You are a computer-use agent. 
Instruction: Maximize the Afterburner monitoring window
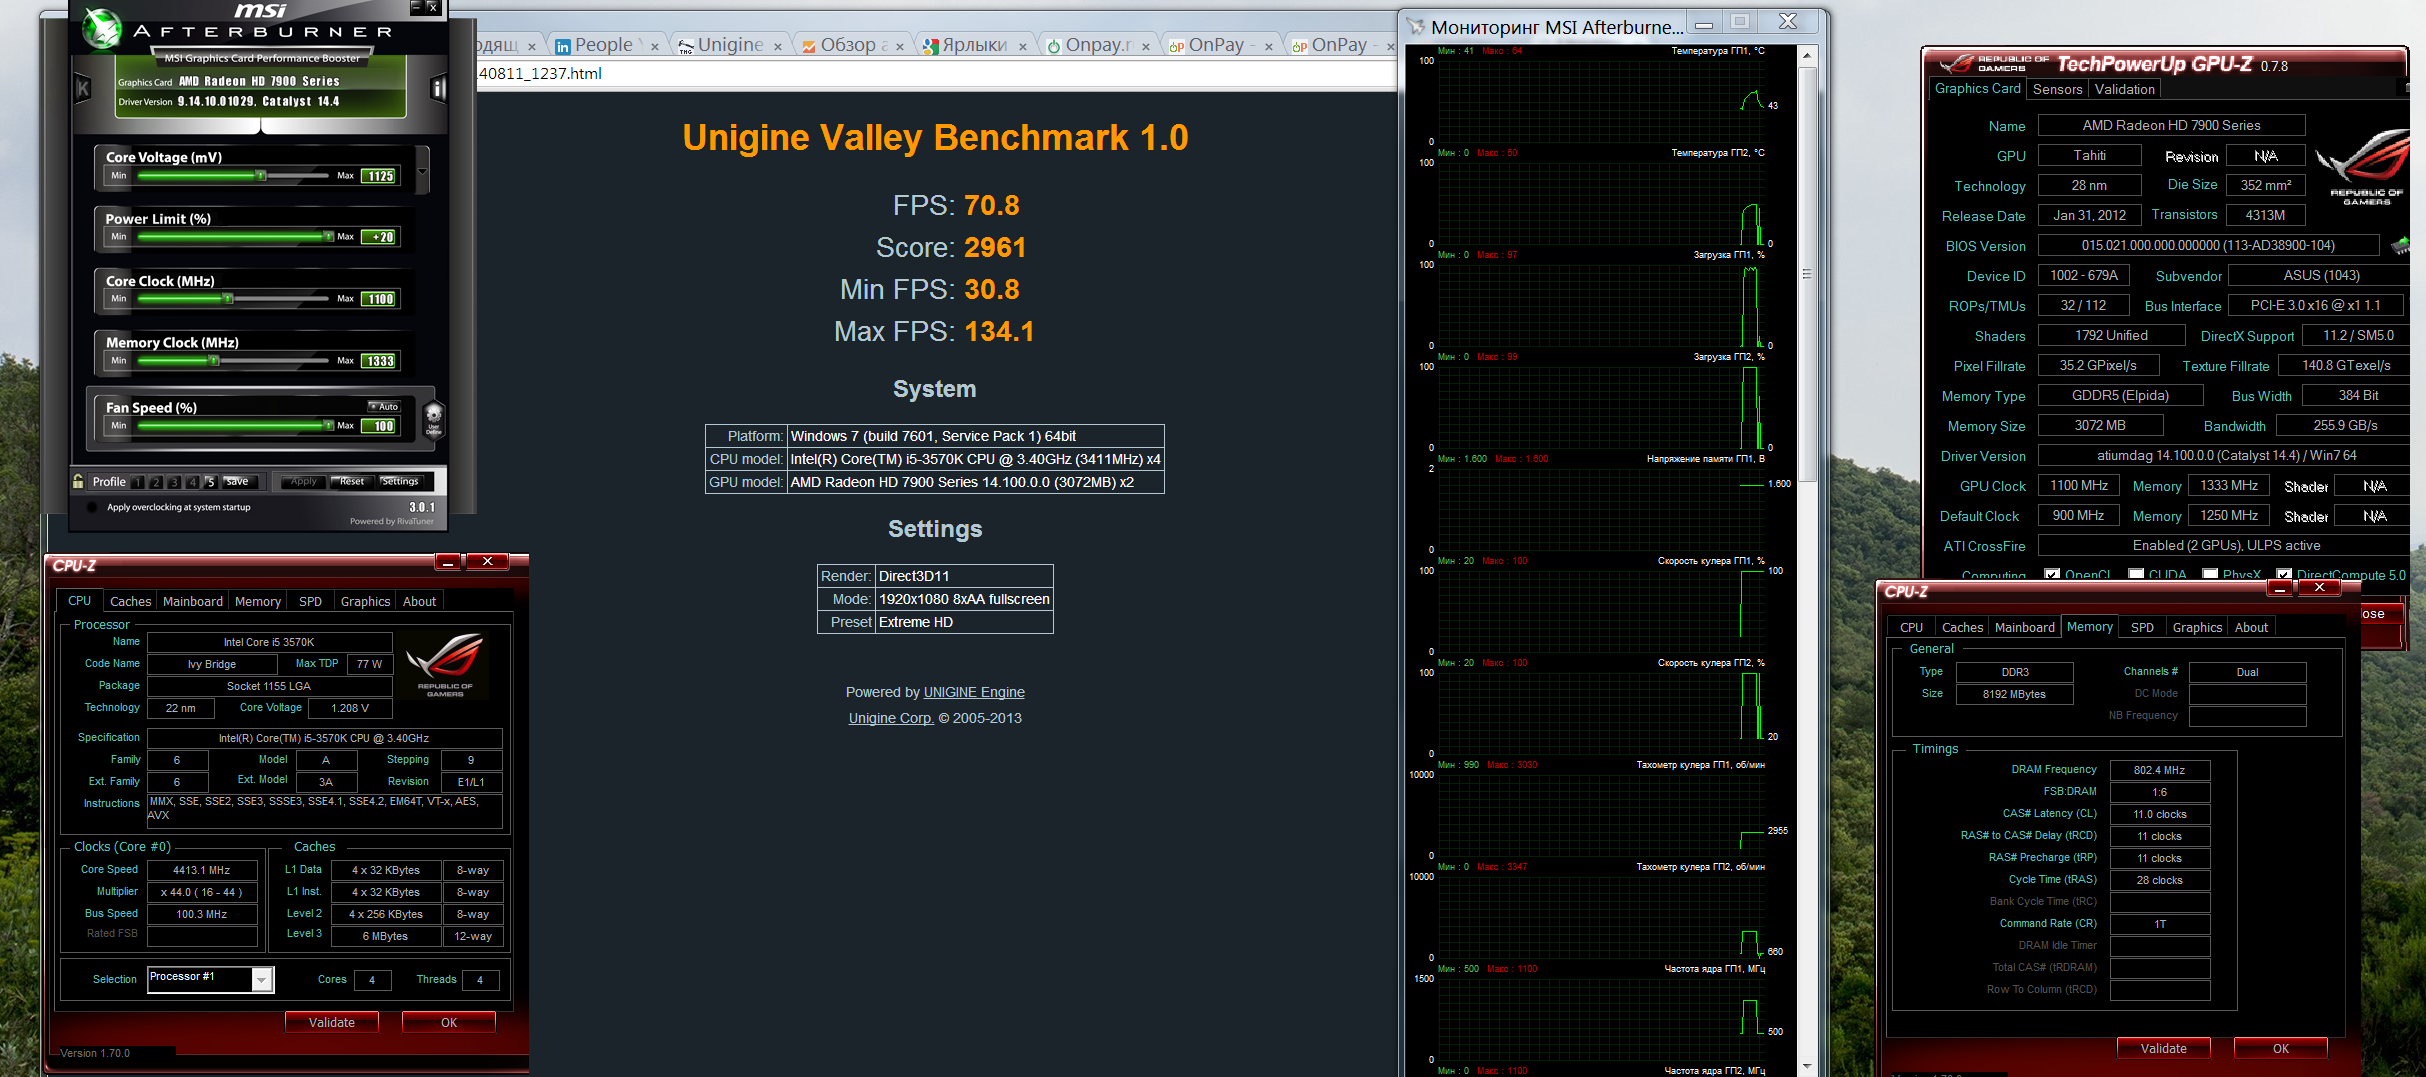click(1741, 22)
